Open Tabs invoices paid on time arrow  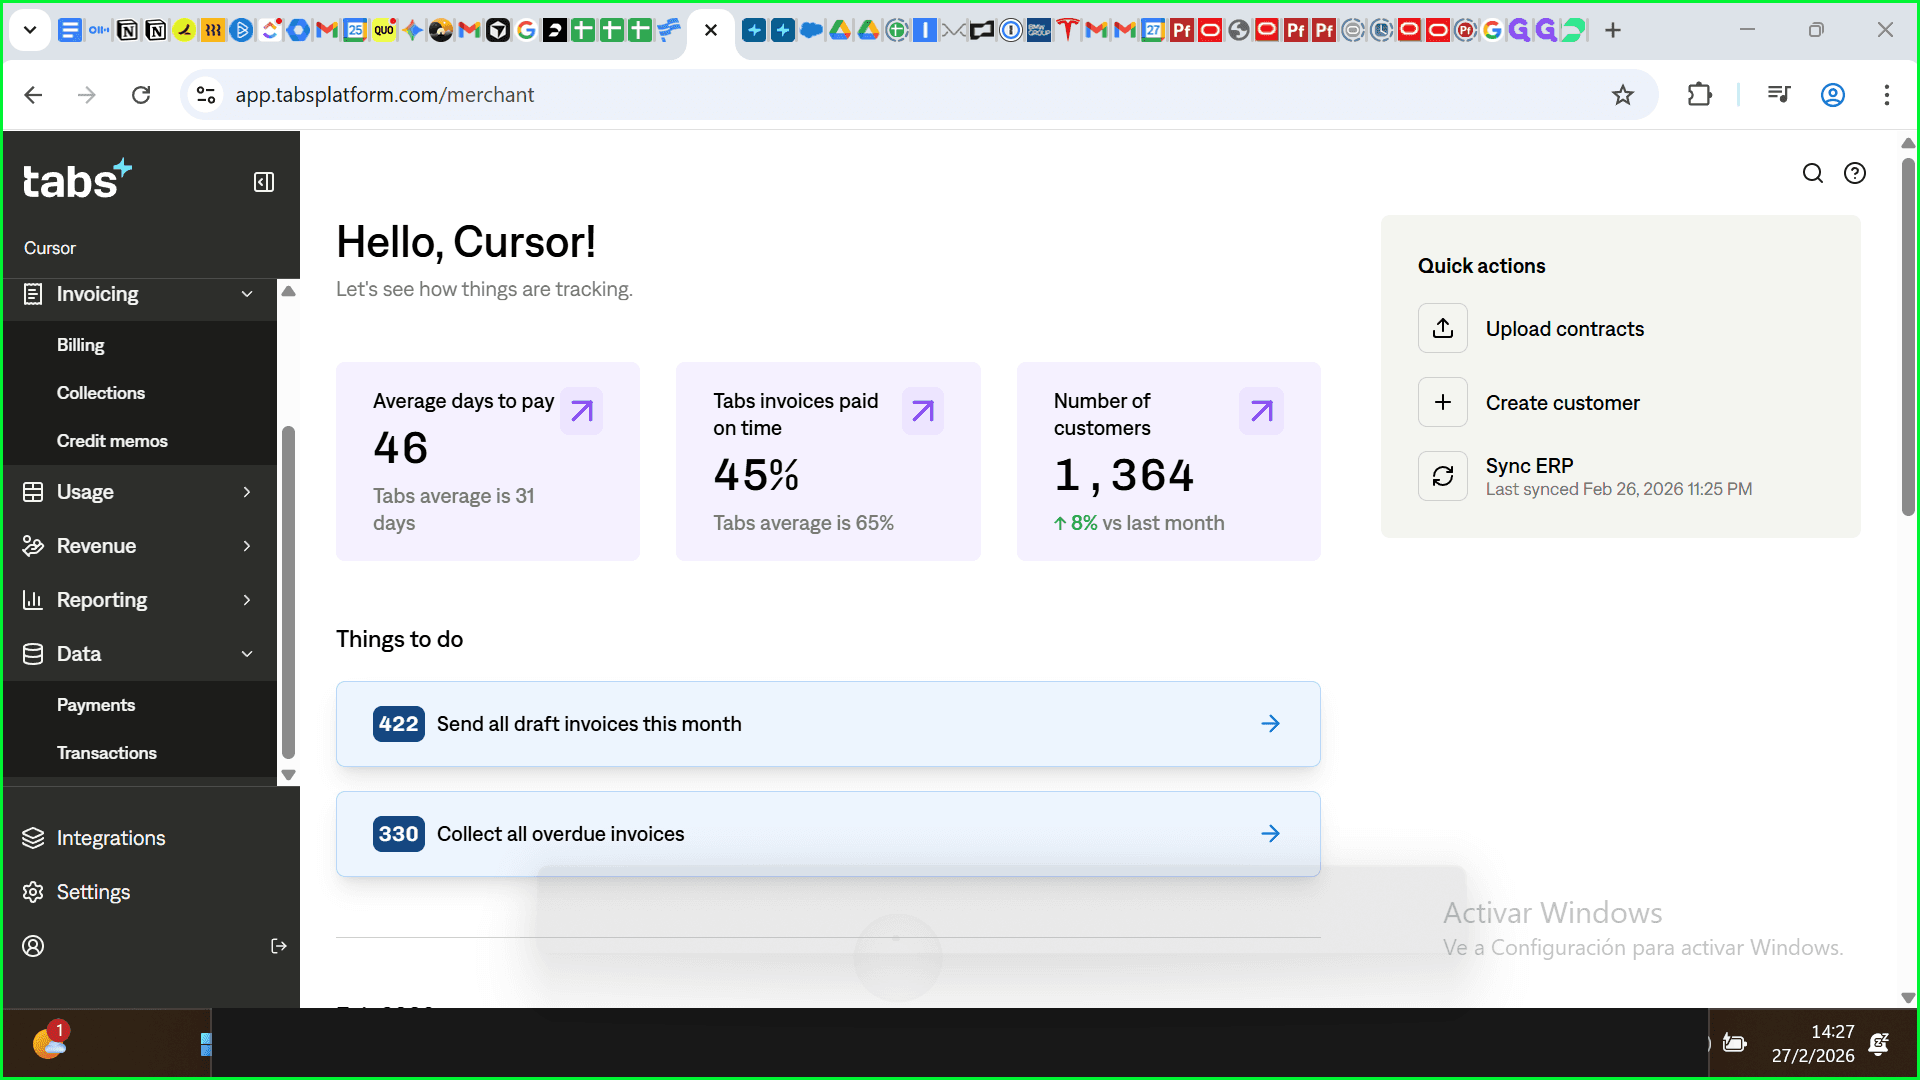923,411
